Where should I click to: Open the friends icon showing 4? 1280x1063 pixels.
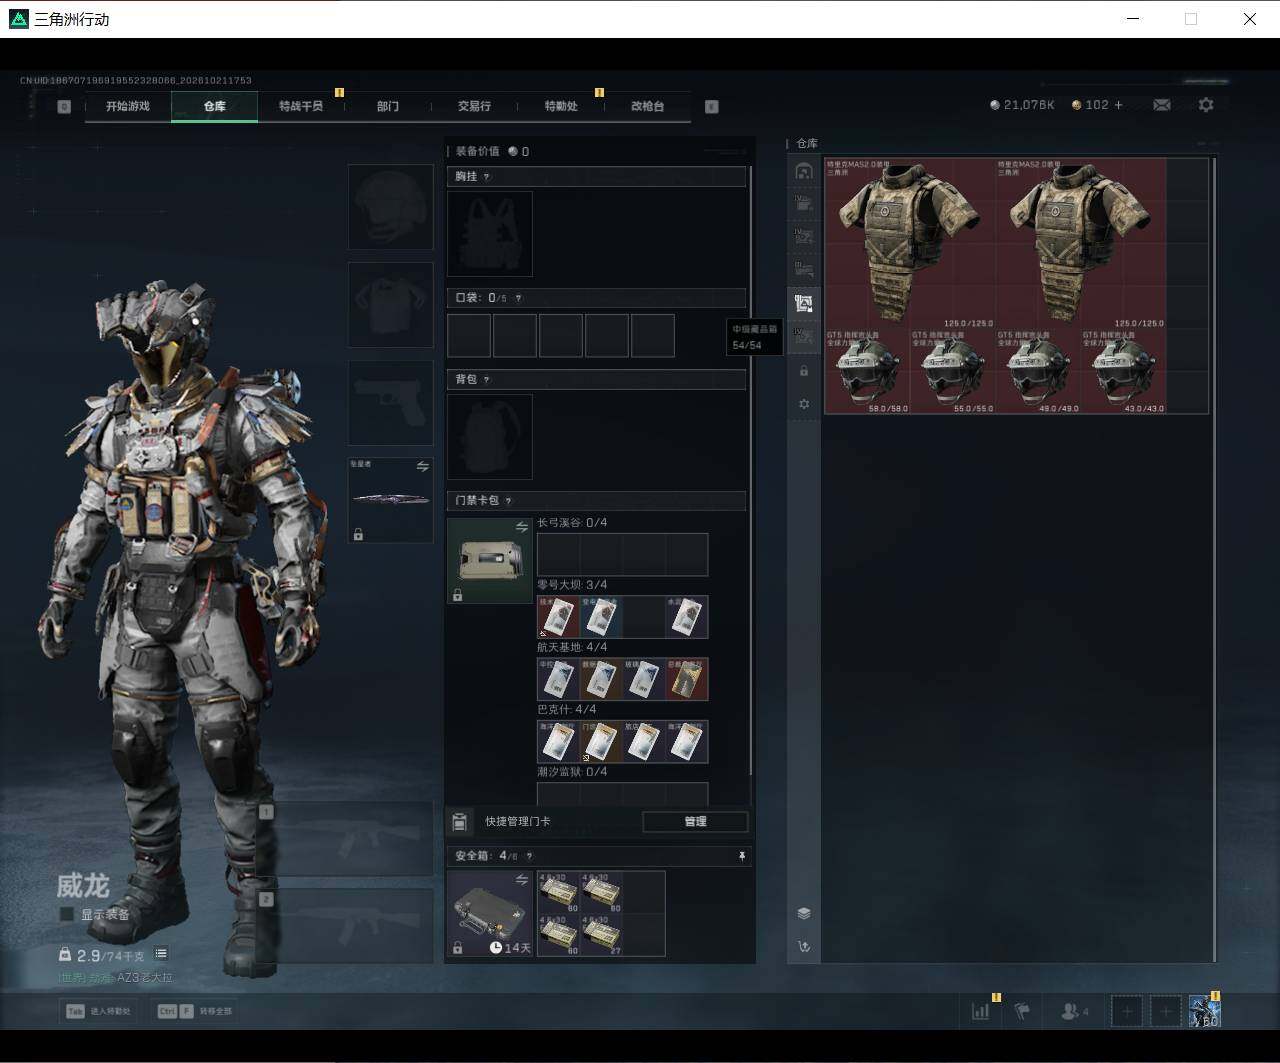[x=1074, y=1012]
